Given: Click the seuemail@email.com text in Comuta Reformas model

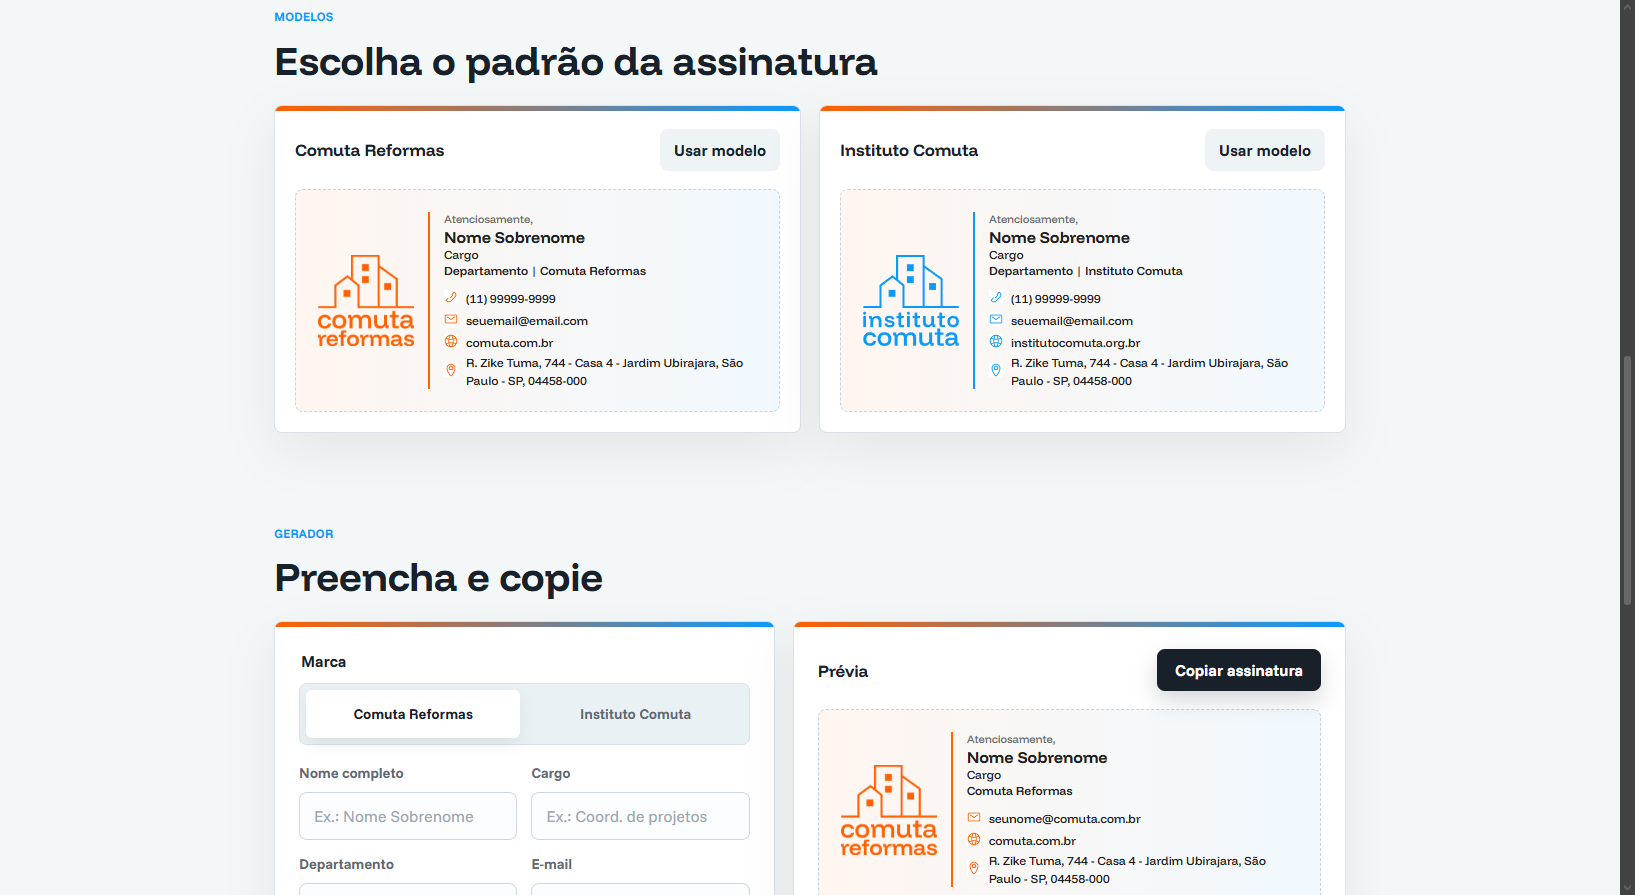Looking at the screenshot, I should point(527,321).
